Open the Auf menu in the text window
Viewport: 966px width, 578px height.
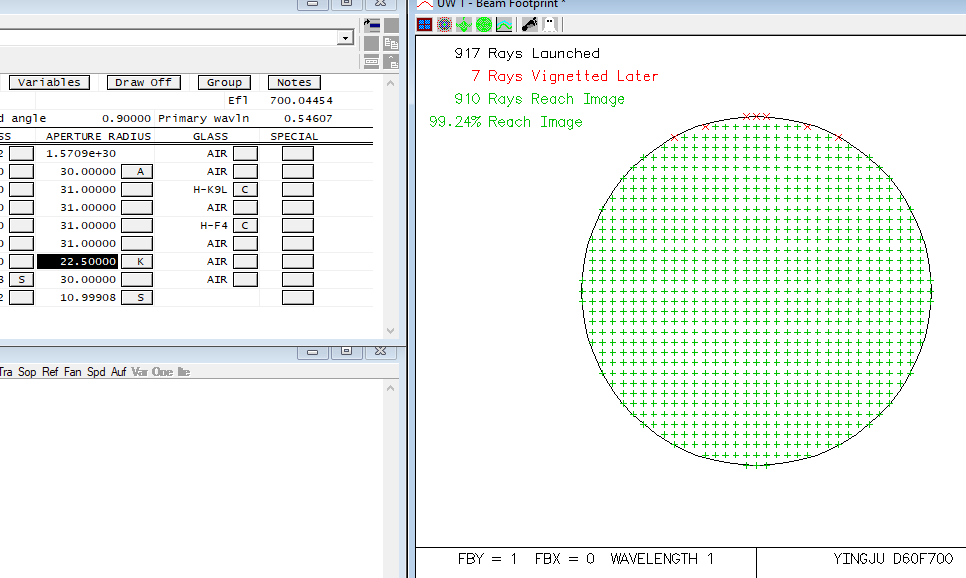tap(118, 372)
